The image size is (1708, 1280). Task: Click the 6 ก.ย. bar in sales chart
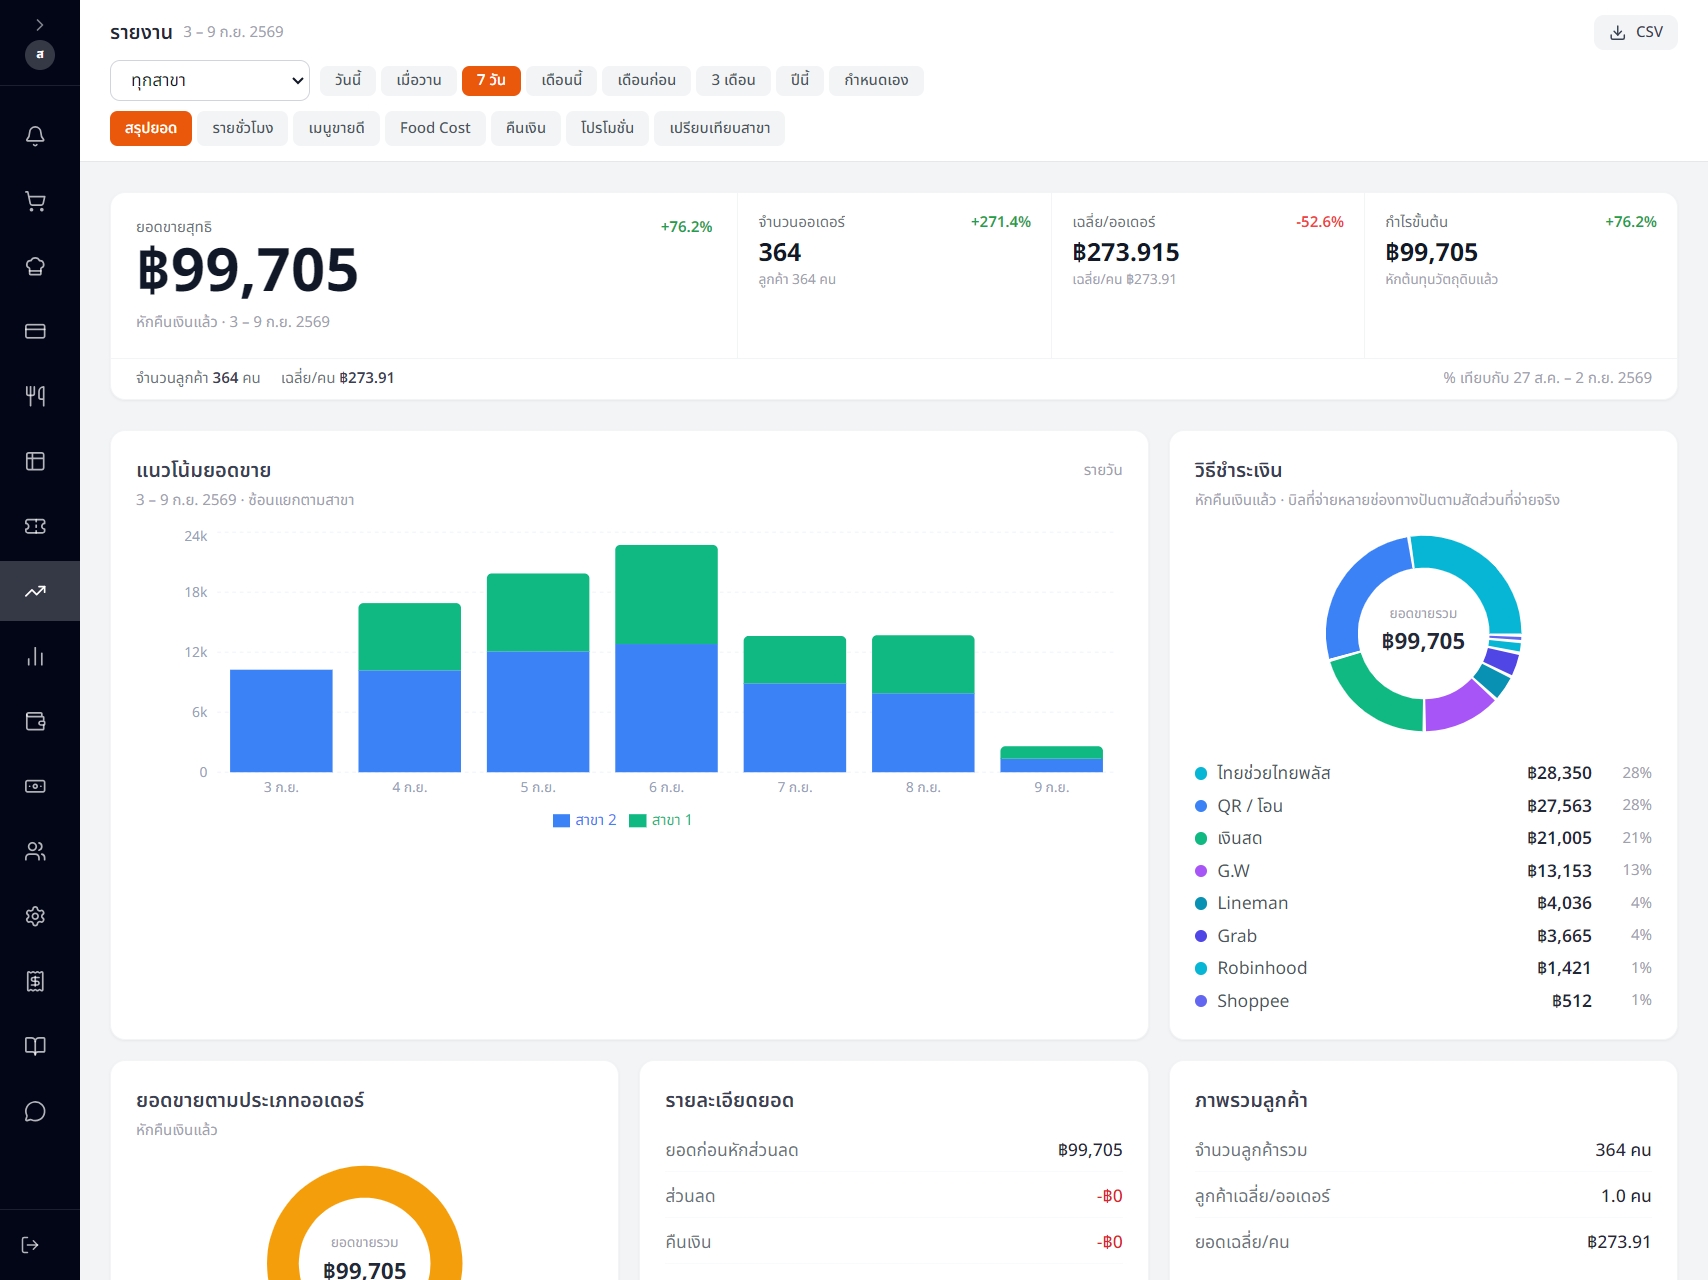tap(666, 658)
